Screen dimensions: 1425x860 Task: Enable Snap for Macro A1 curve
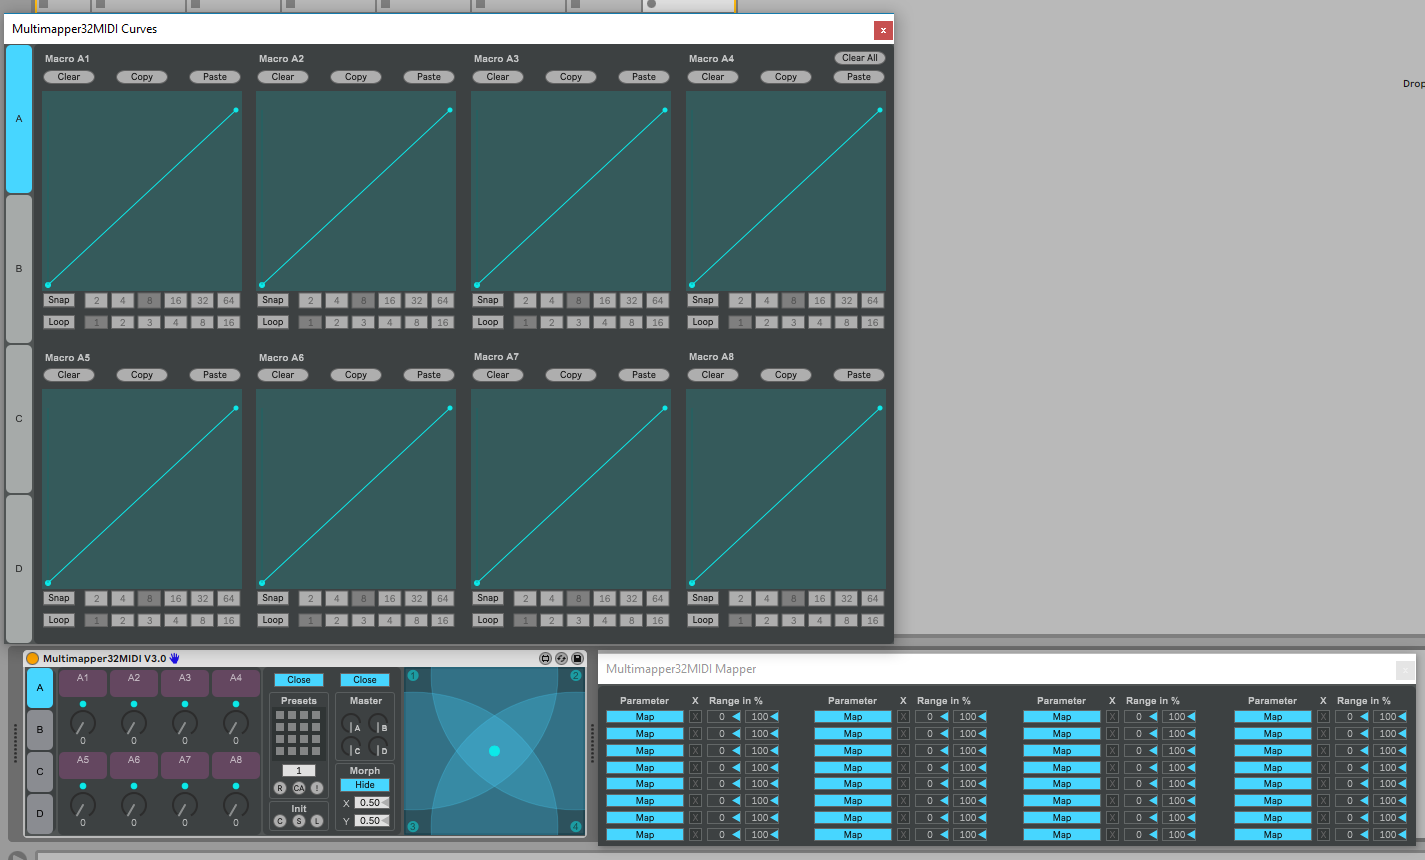pos(59,300)
